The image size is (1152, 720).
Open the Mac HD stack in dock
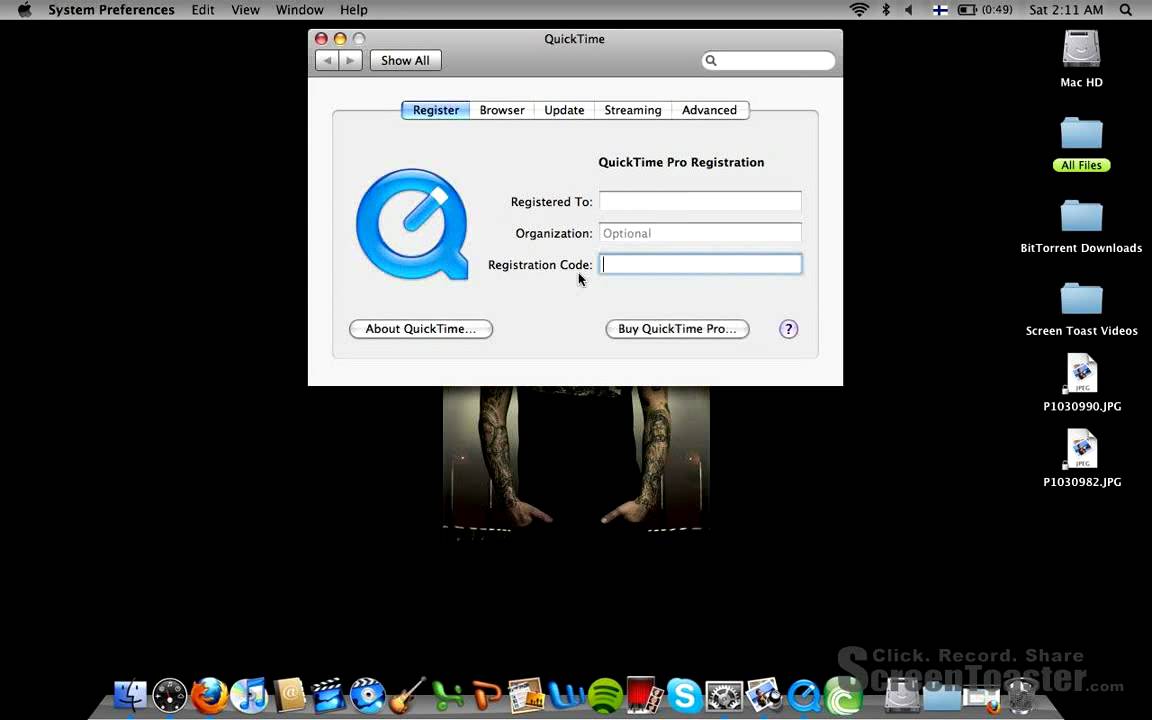pos(901,695)
